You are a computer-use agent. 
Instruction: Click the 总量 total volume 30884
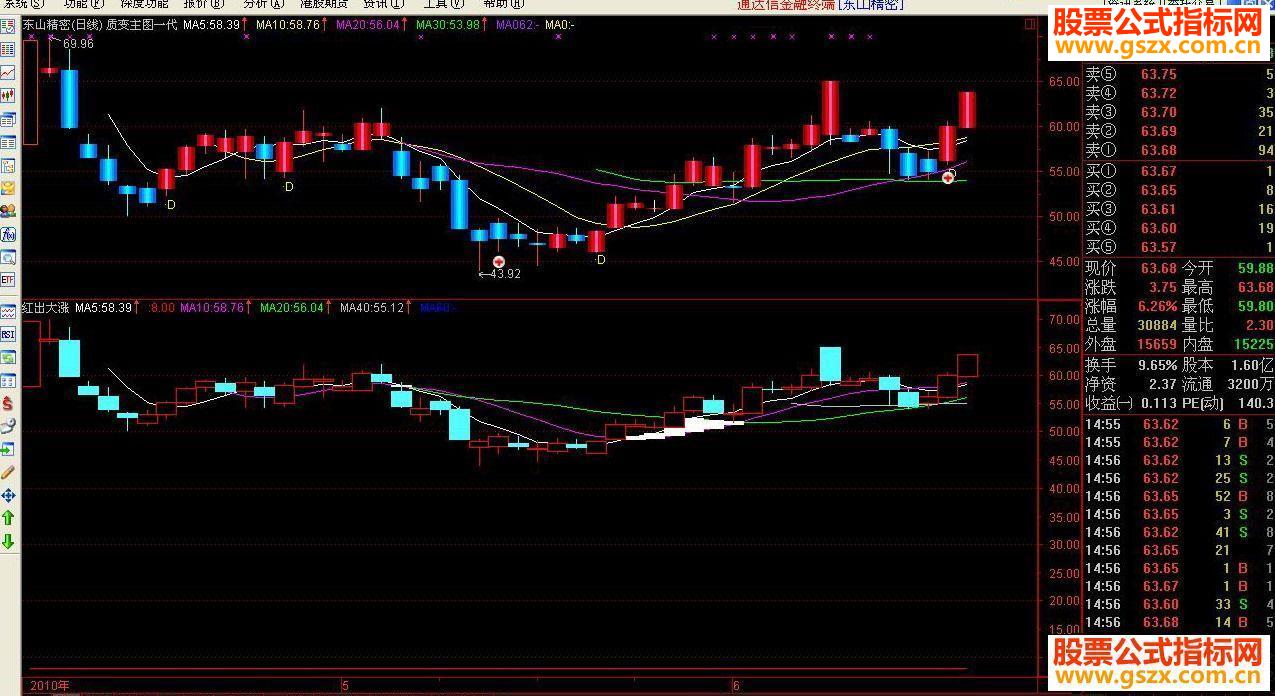coord(1157,325)
